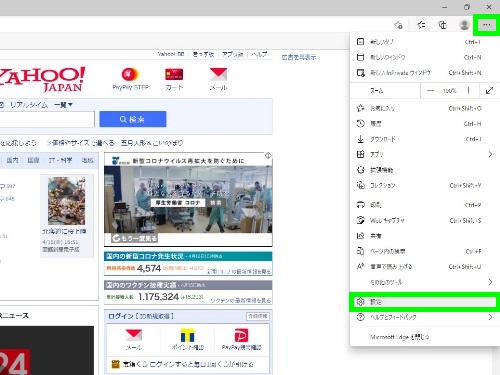Expand the その他のツール submenu arrow
The width and height of the screenshot is (500, 375).
(x=490, y=282)
